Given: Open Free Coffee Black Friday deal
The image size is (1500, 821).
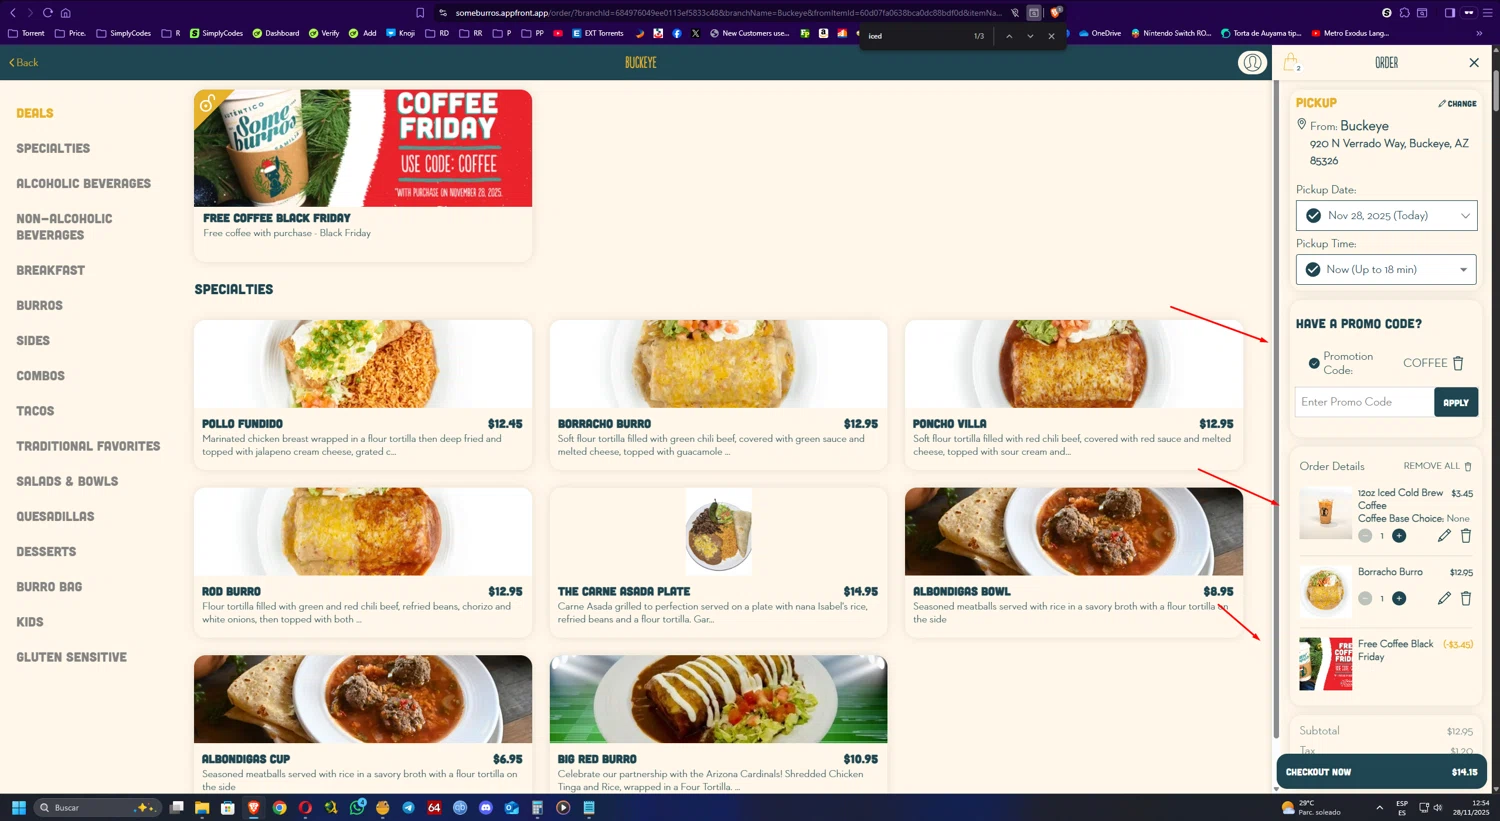Looking at the screenshot, I should pyautogui.click(x=363, y=175).
